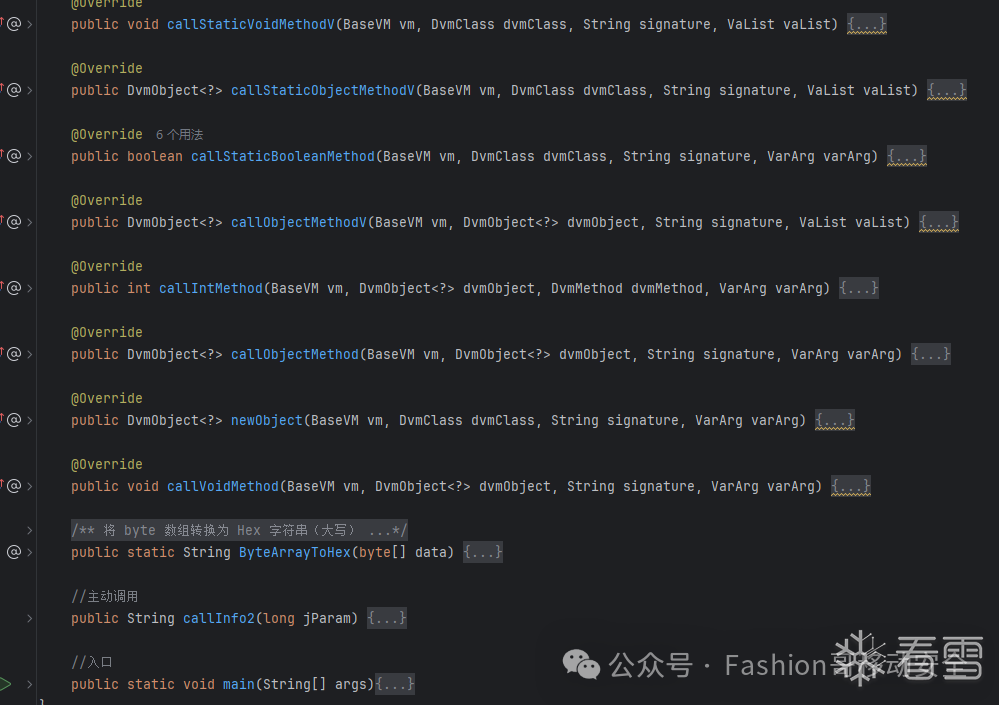The image size is (999, 705).
Task: Expand fold chevron for ByteArrayToHex
Action: coord(29,552)
